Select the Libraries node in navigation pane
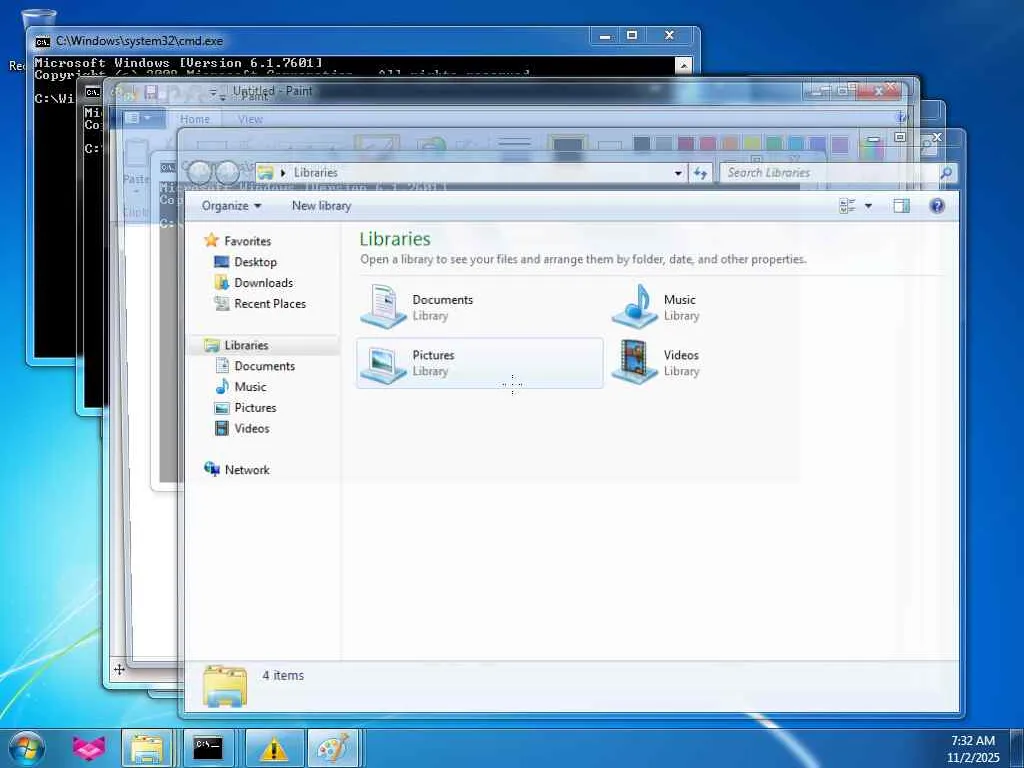Image resolution: width=1024 pixels, height=768 pixels. coord(246,345)
